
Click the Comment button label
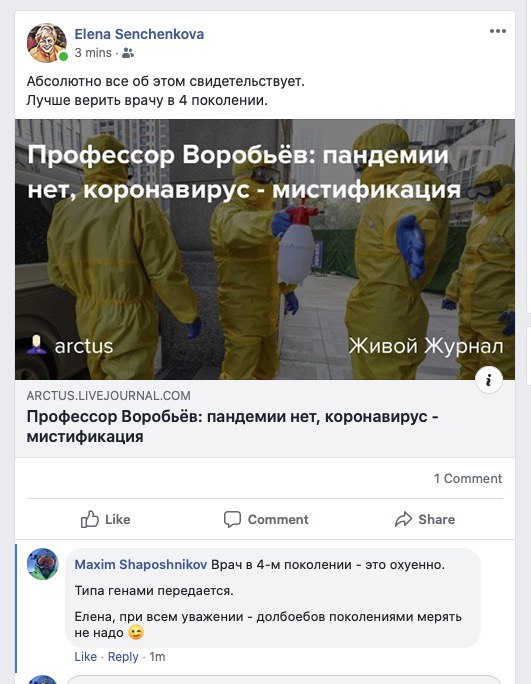[278, 520]
